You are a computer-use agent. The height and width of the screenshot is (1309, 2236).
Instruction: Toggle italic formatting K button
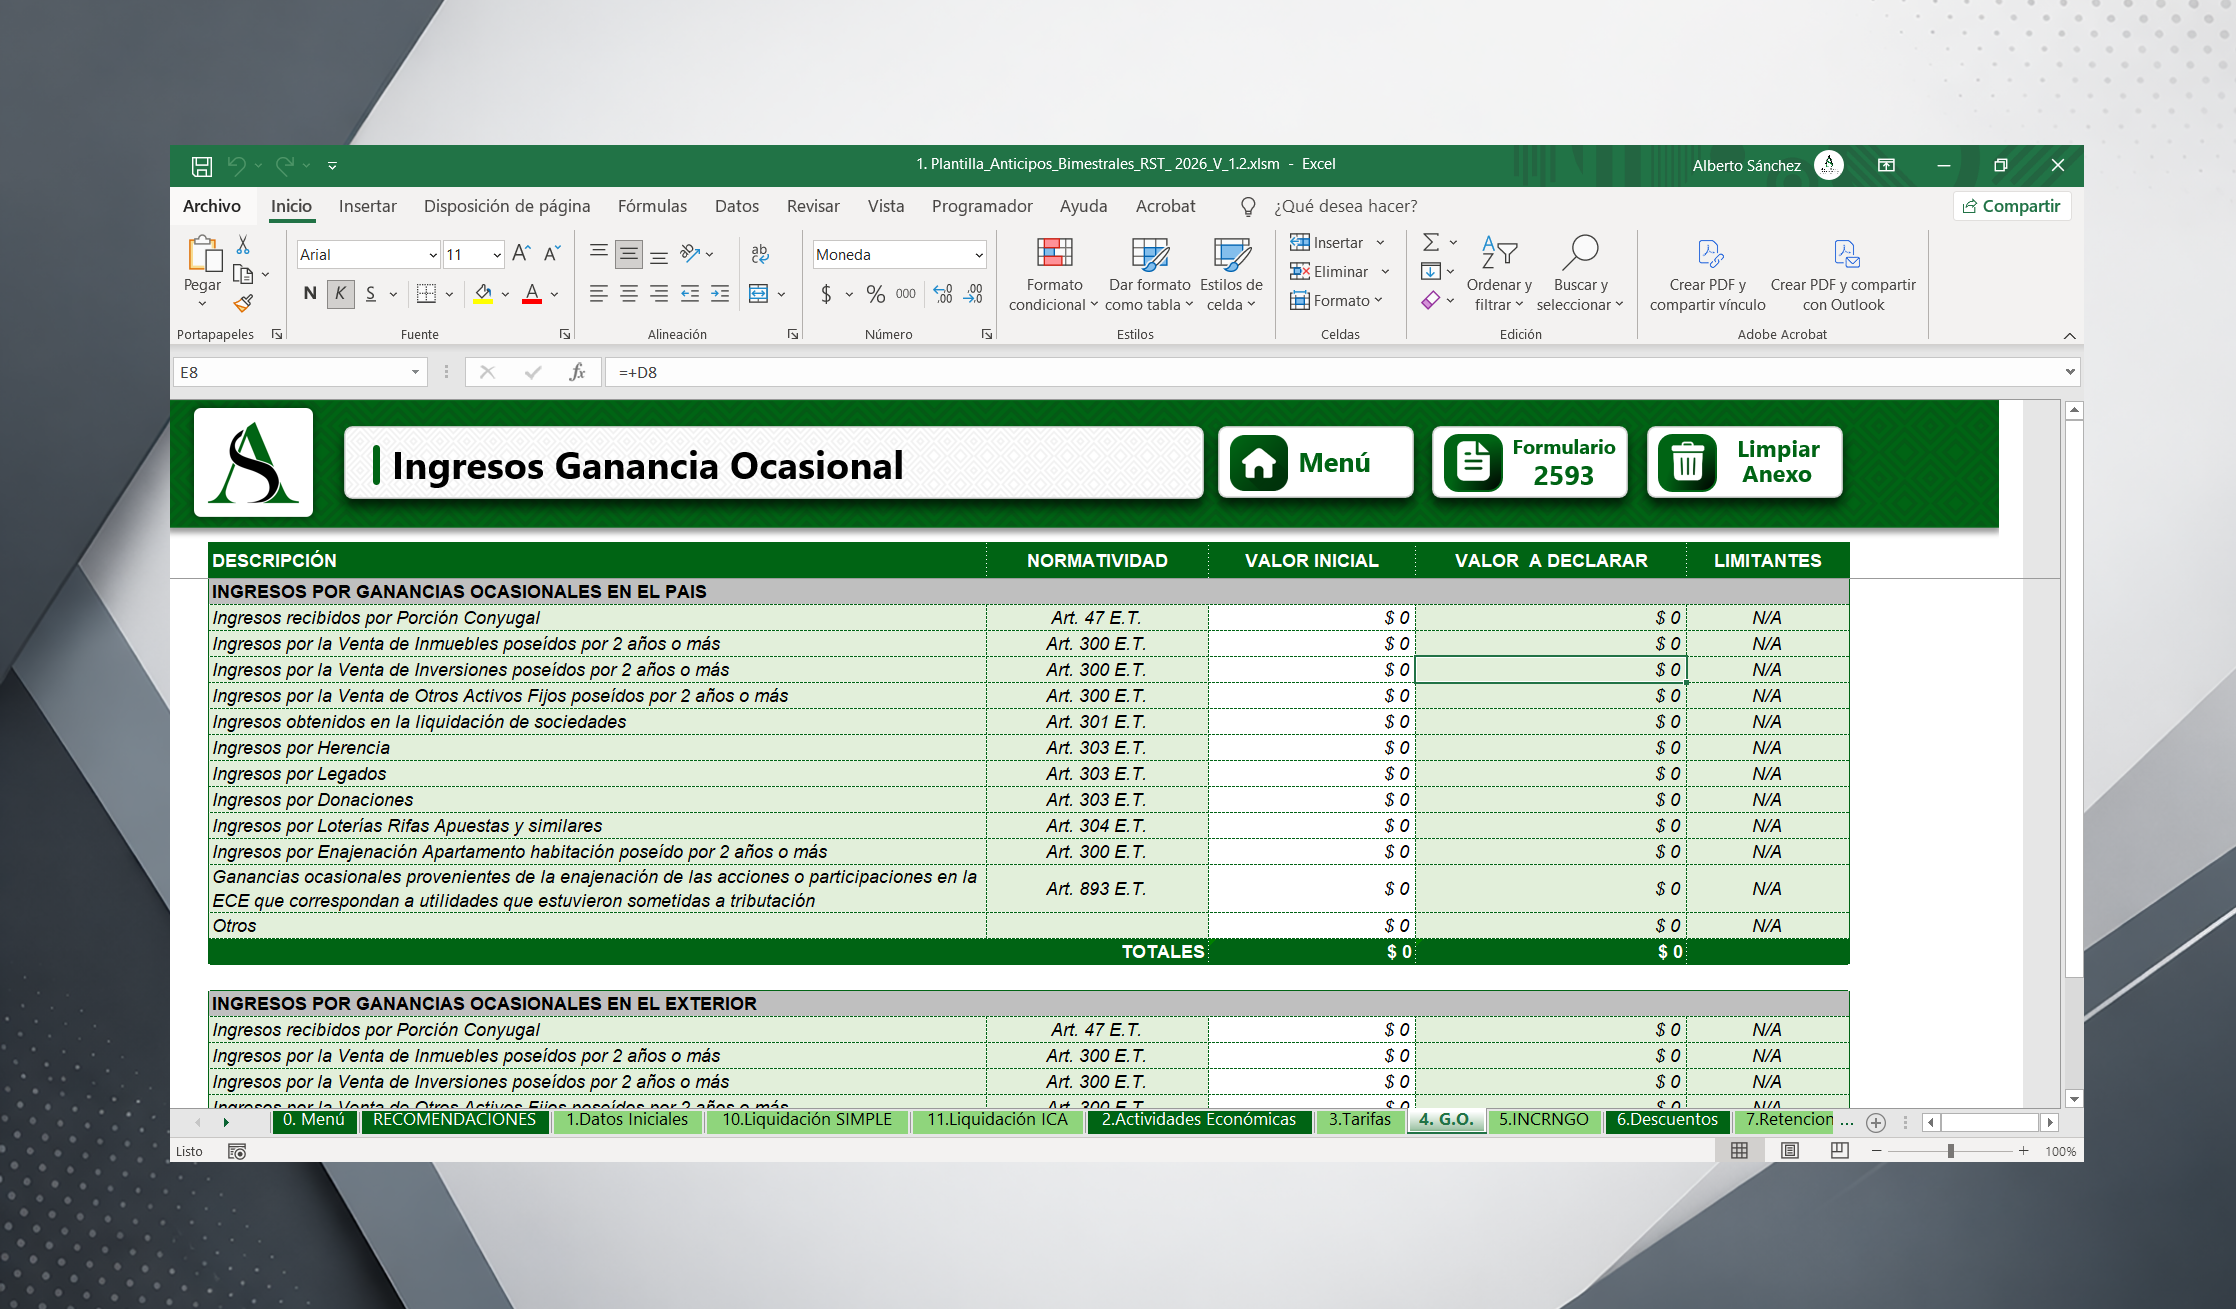pyautogui.click(x=340, y=293)
